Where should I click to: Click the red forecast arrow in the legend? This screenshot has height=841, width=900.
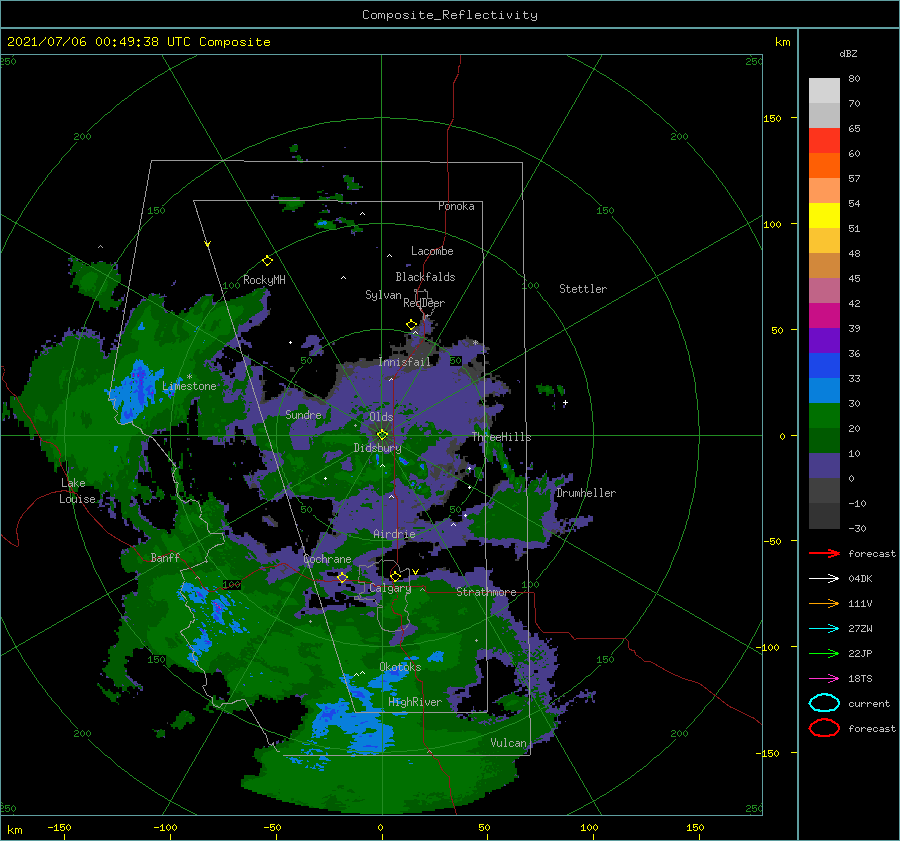click(824, 553)
